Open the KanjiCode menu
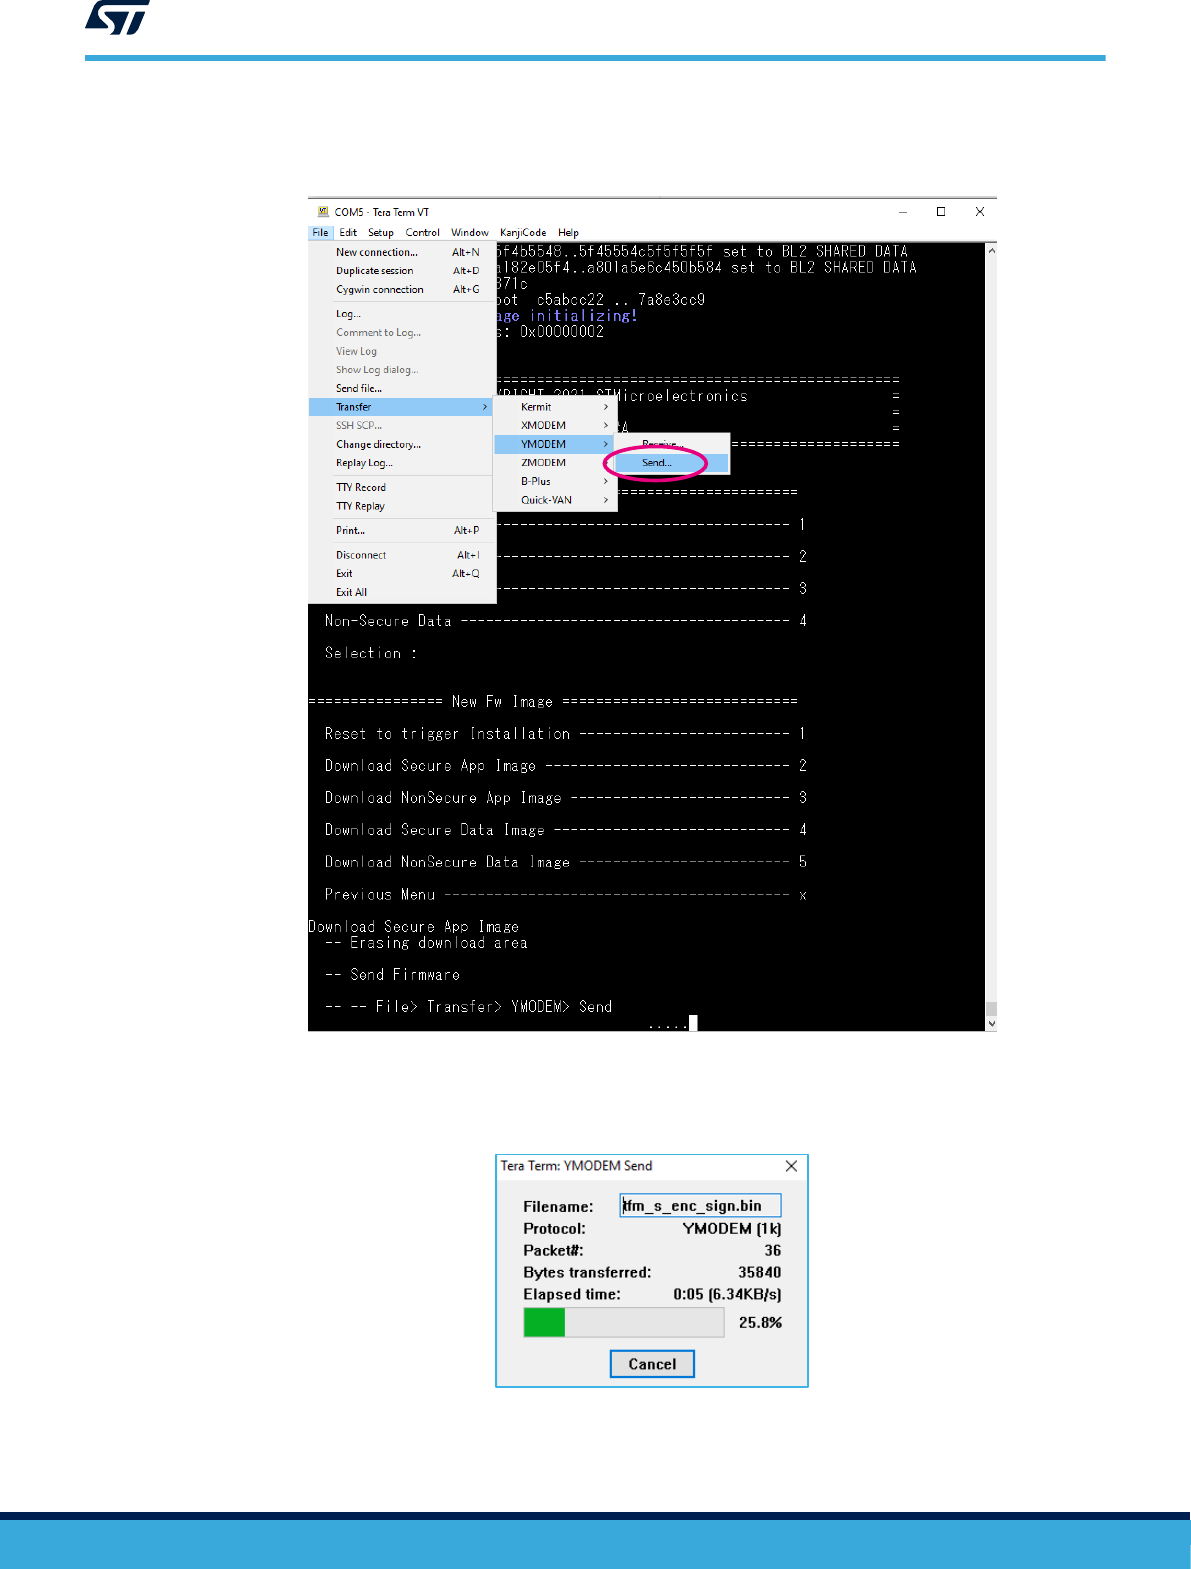 click(523, 232)
